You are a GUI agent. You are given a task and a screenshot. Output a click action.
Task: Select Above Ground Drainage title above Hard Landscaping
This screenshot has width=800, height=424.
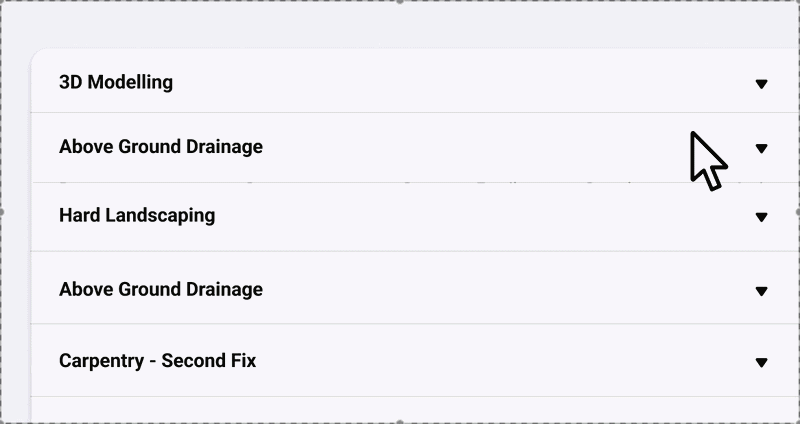click(x=161, y=147)
